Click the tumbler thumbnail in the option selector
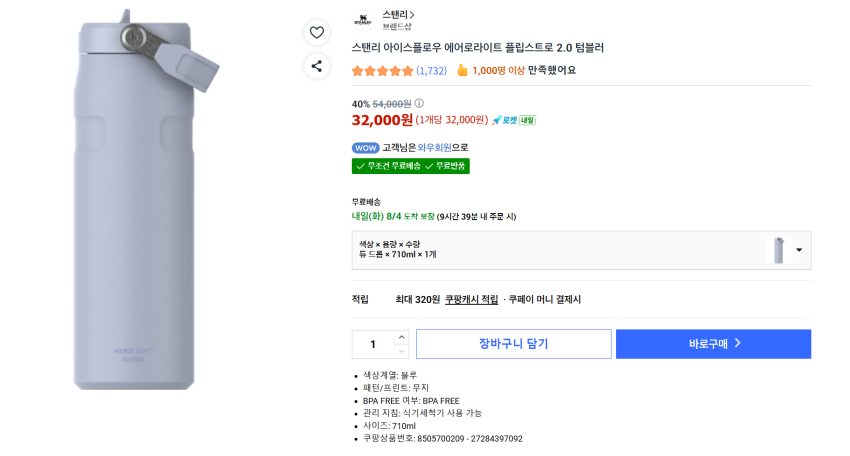Viewport: 850px width, 456px height. point(778,250)
